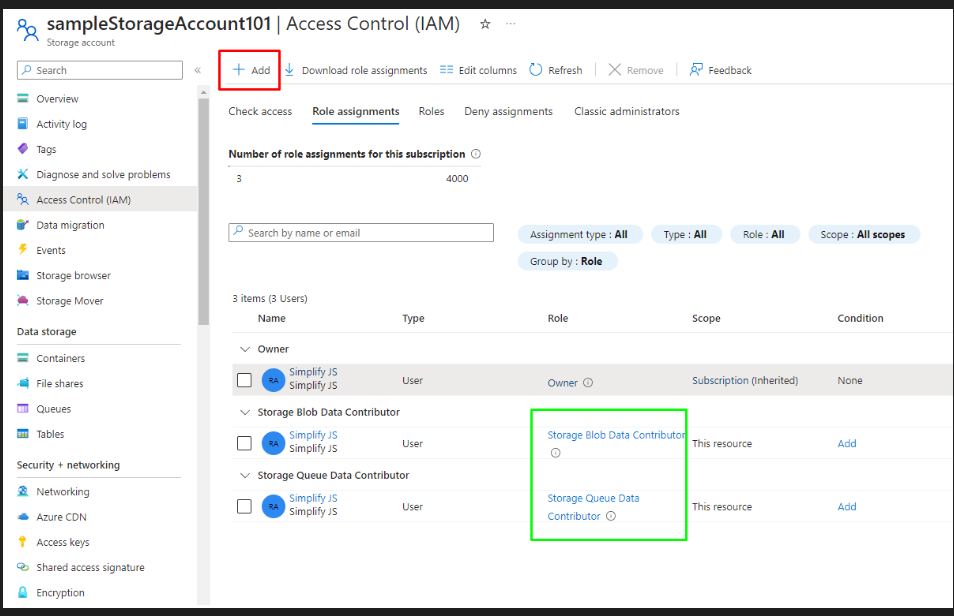Screen dimensions: 954x616
Task: Click the File shares icon
Action: [23, 383]
